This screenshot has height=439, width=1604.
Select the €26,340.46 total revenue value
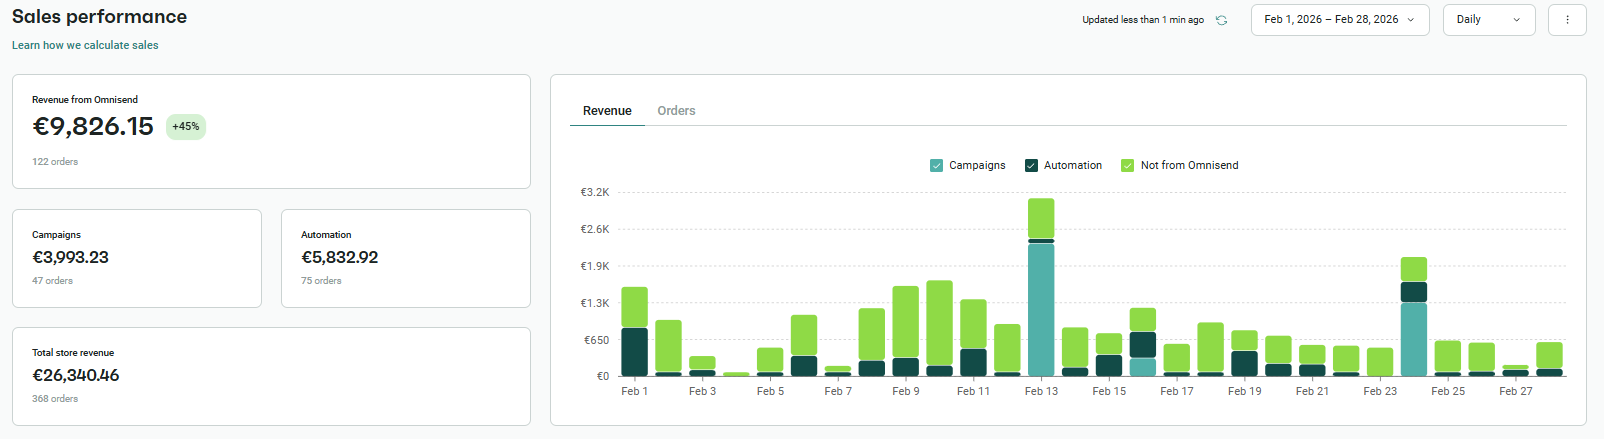click(x=76, y=376)
